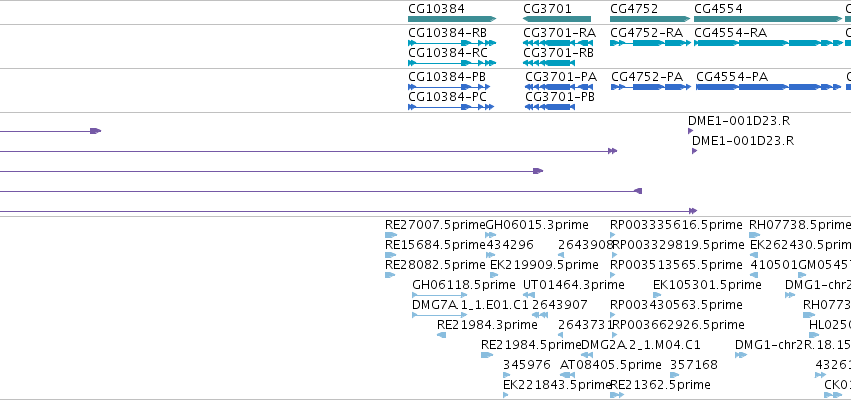
Task: Open the CG4554-PA protein label
Action: click(x=732, y=77)
